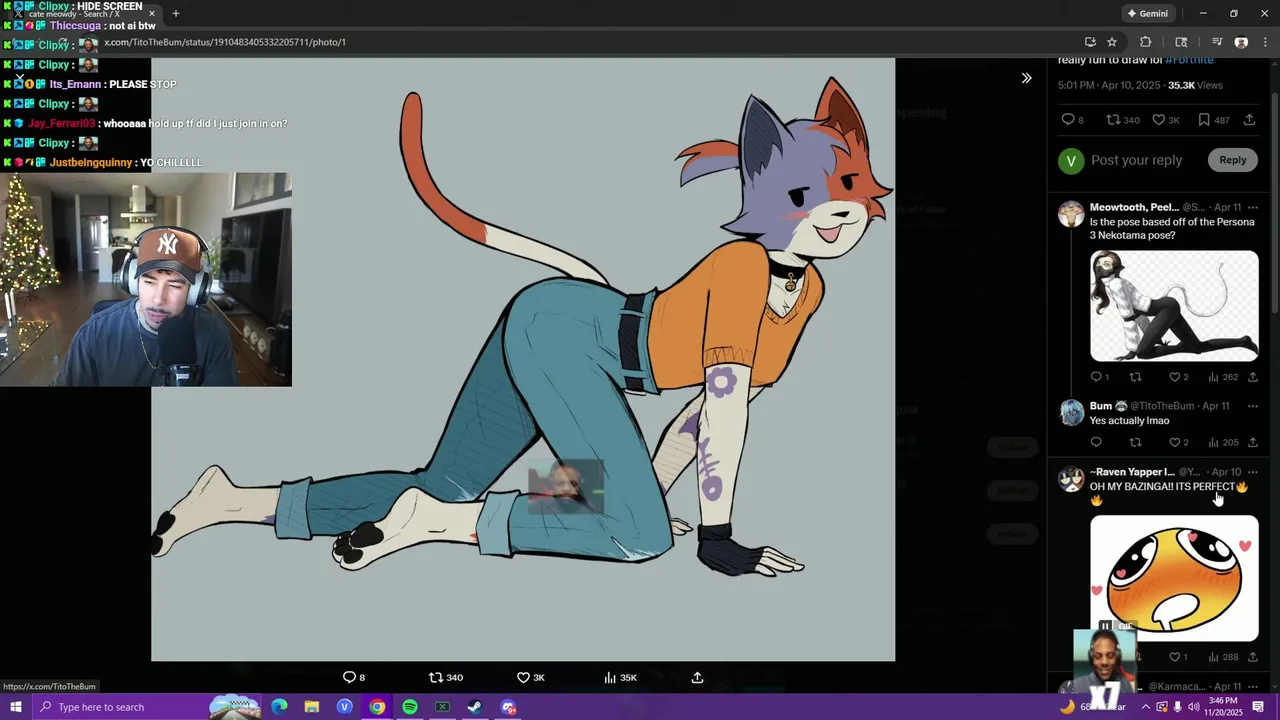View analytics for Meowtooth's comment (262)
The width and height of the screenshot is (1280, 720).
tap(1222, 377)
